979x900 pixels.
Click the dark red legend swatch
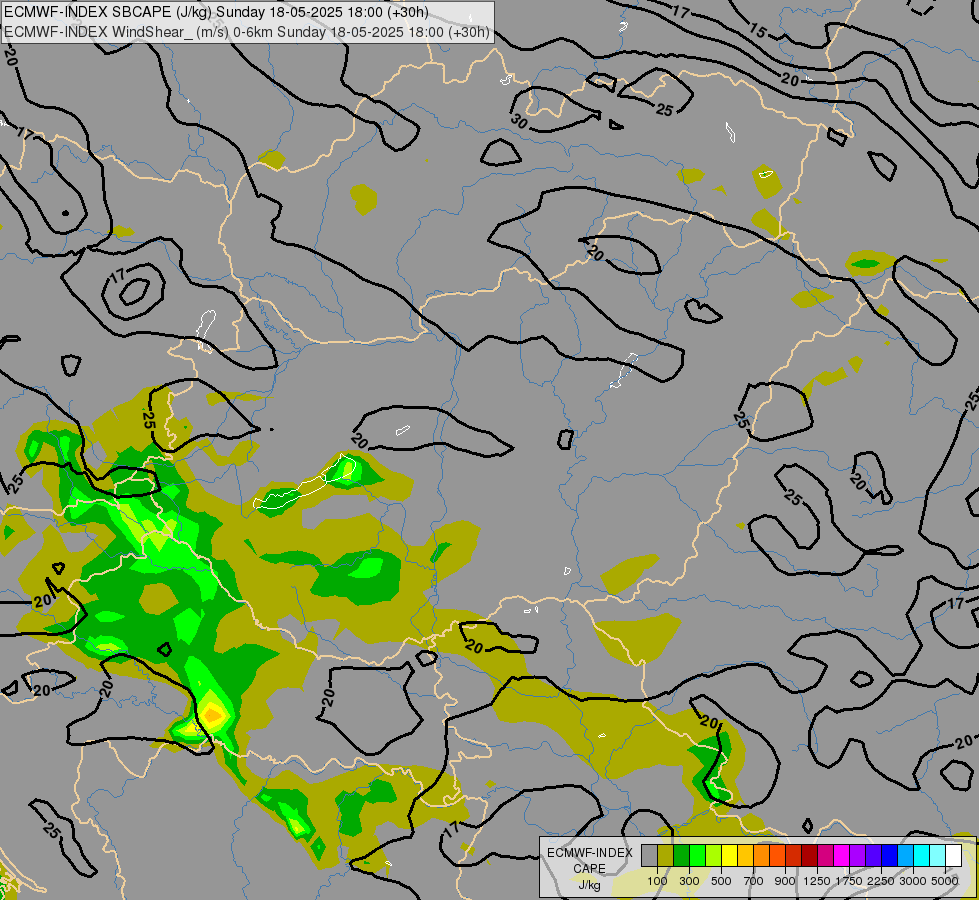coord(809,855)
